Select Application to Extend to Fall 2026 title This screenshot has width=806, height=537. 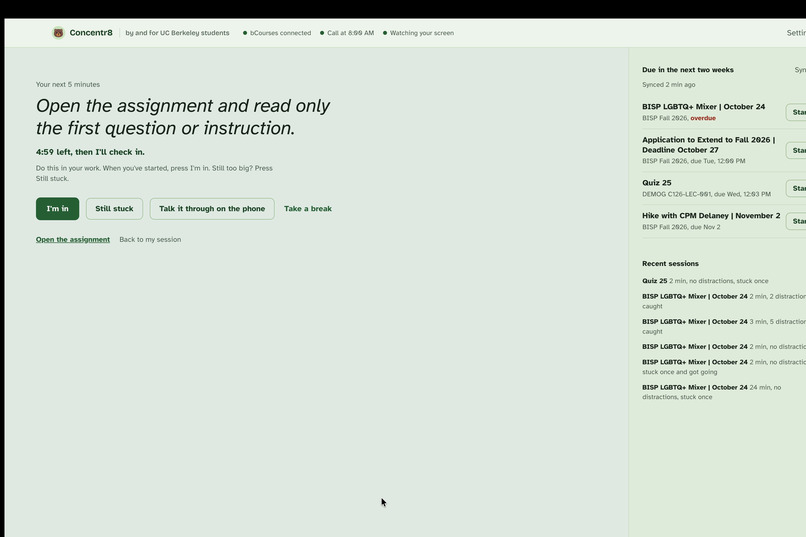708,145
